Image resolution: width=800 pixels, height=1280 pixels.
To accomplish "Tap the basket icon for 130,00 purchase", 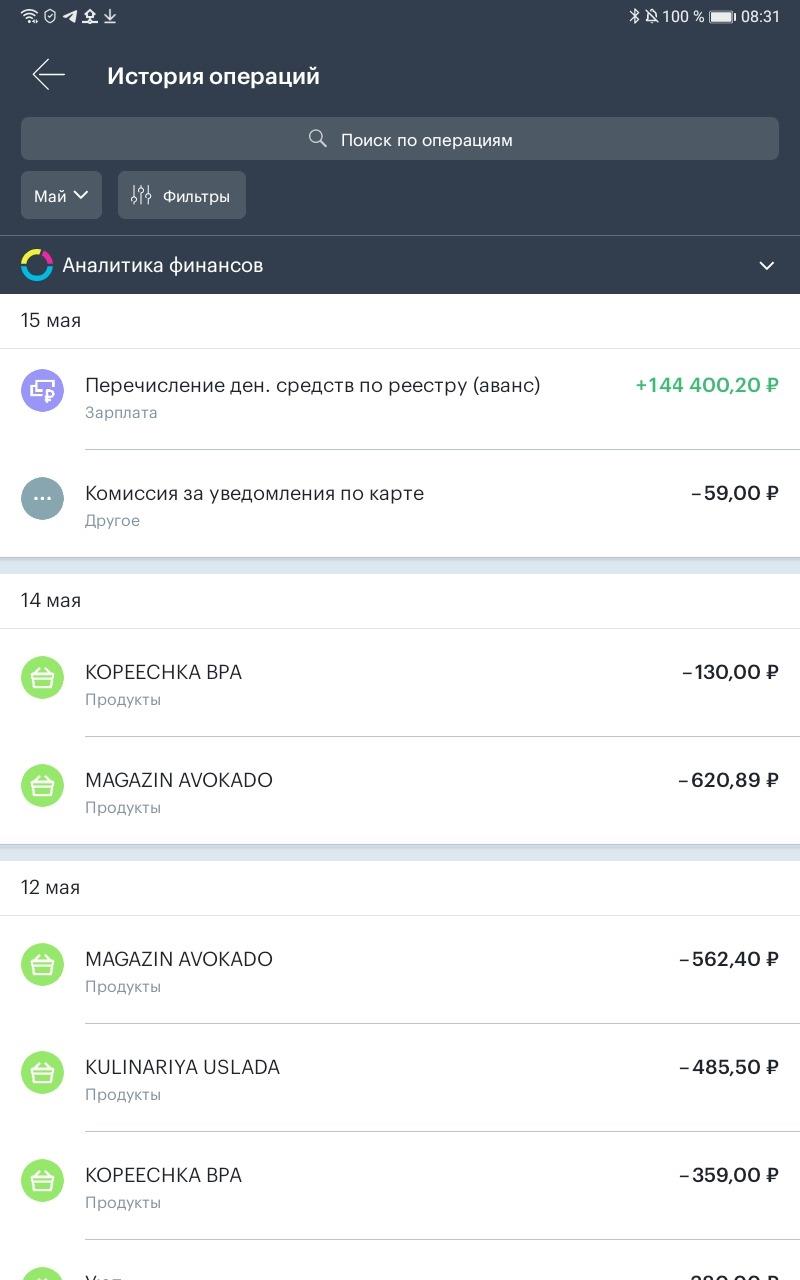I will (42, 678).
